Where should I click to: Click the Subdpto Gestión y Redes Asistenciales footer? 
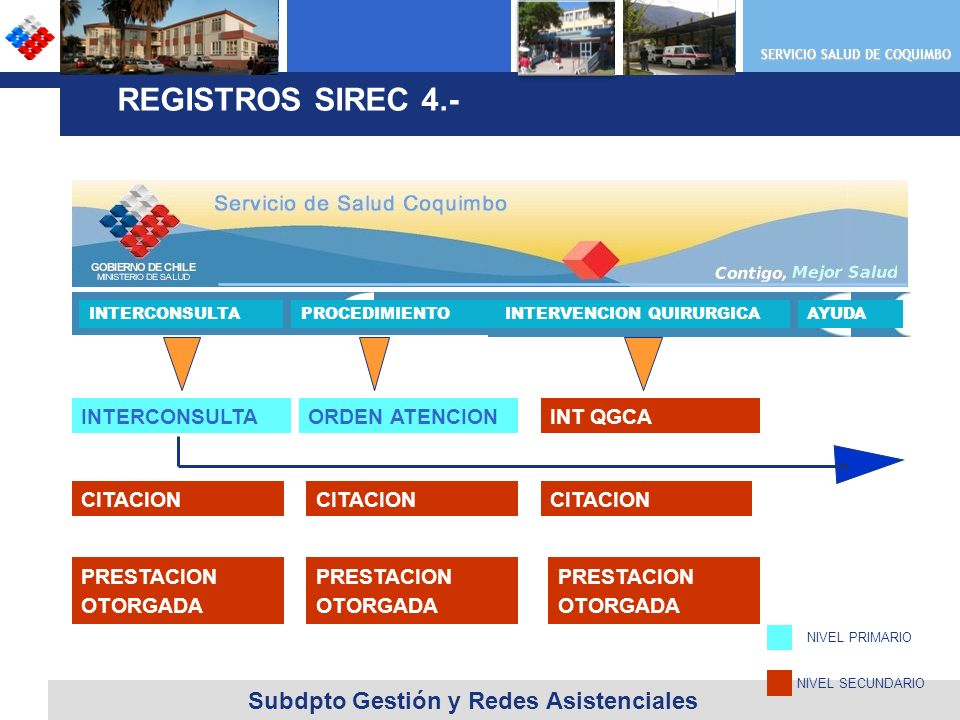point(473,701)
